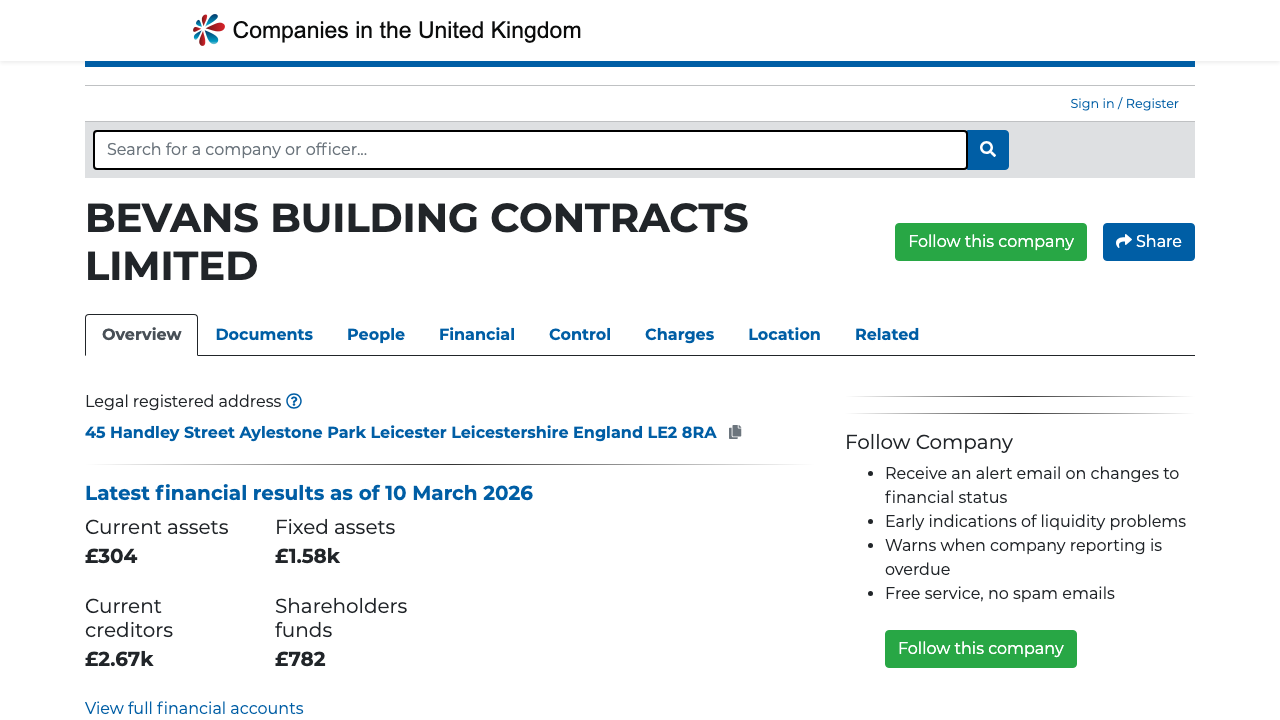Image resolution: width=1280 pixels, height=720 pixels.
Task: Click the share arrow icon on the Share button
Action: pos(1122,241)
